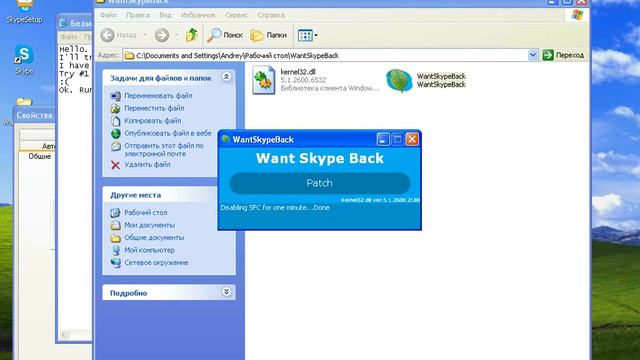The image size is (640, 360).
Task: Click the rename file icon
Action: (116, 96)
